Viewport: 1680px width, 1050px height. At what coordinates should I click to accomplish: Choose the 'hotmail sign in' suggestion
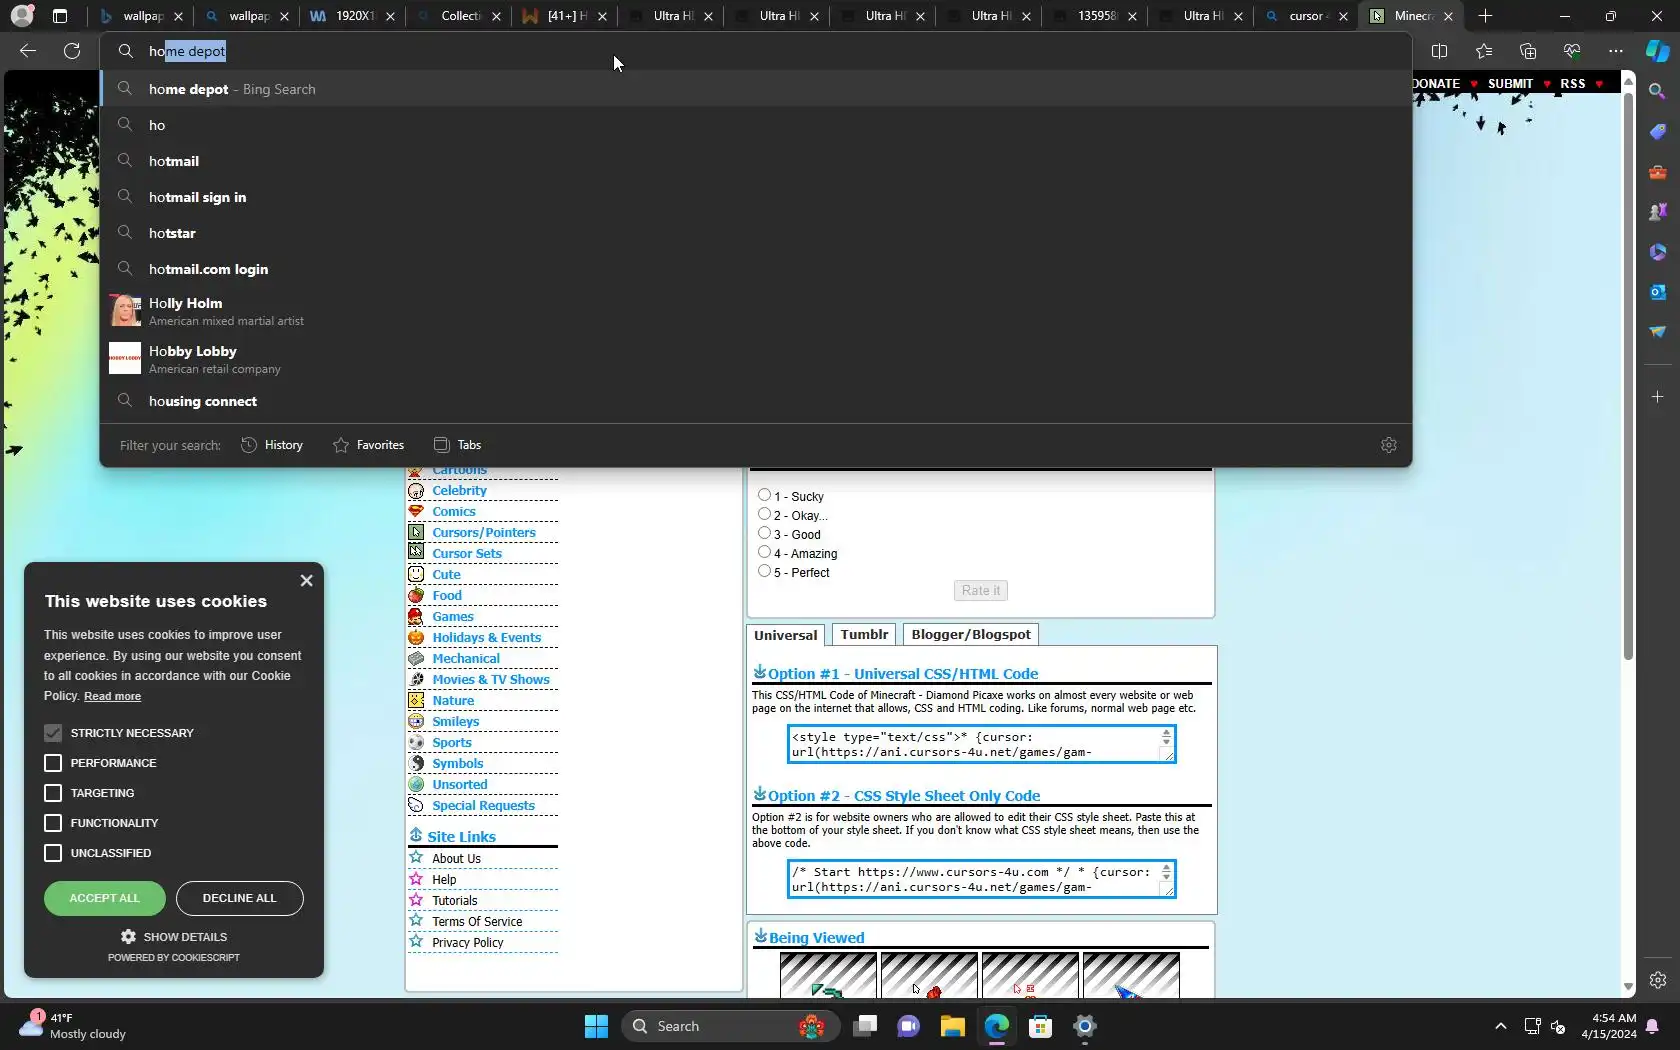(755, 197)
